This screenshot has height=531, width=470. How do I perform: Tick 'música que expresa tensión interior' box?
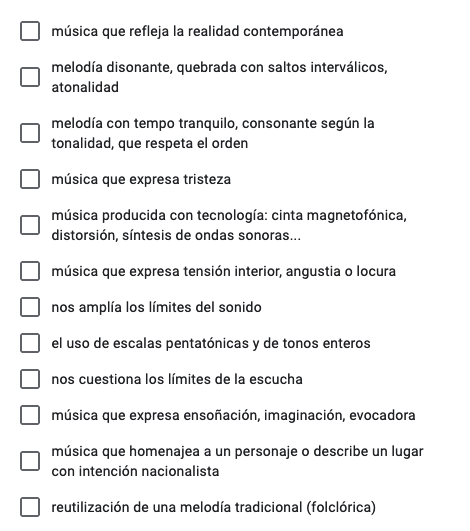(30, 271)
